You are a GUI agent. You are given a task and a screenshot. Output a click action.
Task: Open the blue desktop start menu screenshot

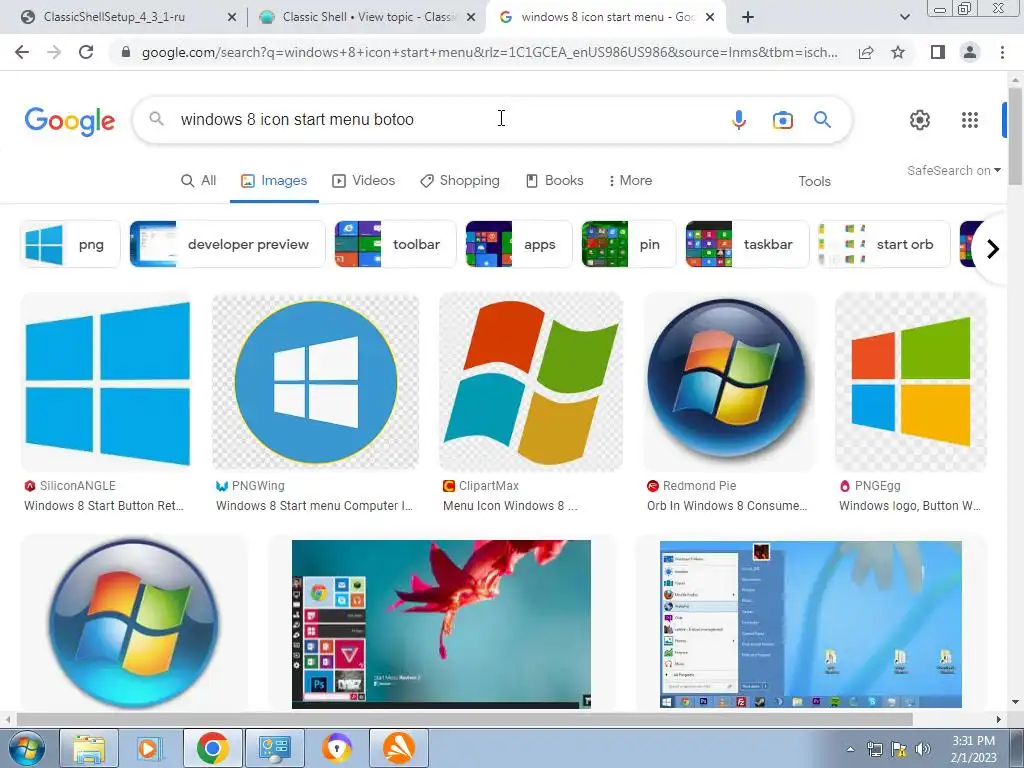point(810,624)
